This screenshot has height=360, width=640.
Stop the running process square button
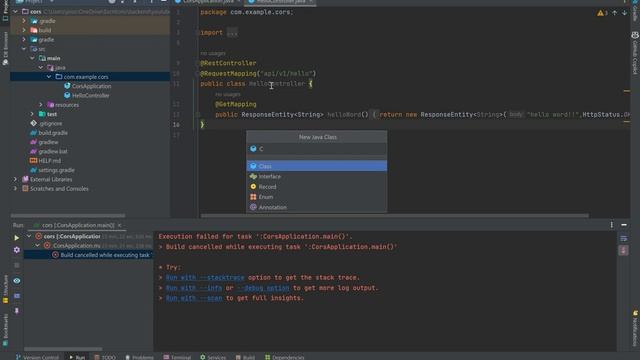point(17,265)
